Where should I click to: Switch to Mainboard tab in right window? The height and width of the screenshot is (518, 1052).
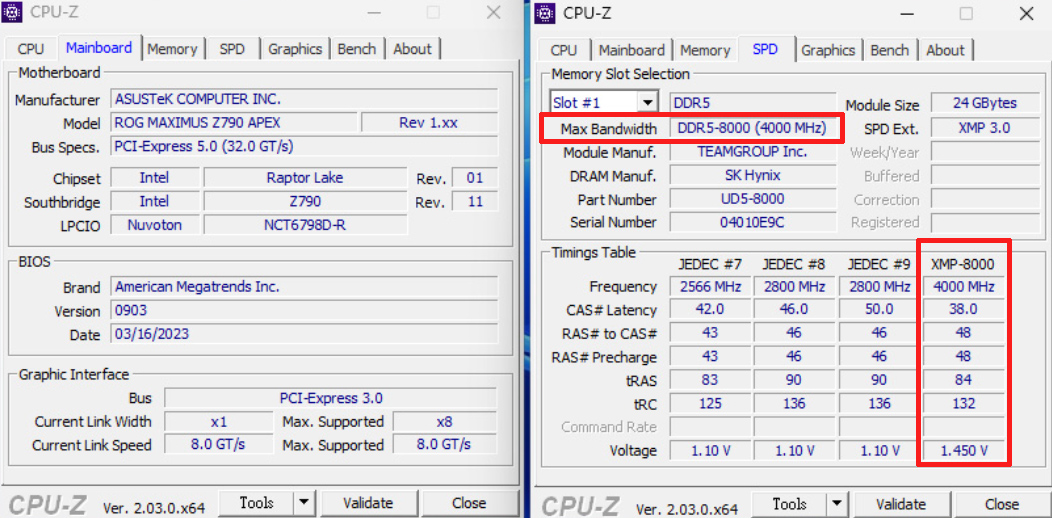632,50
